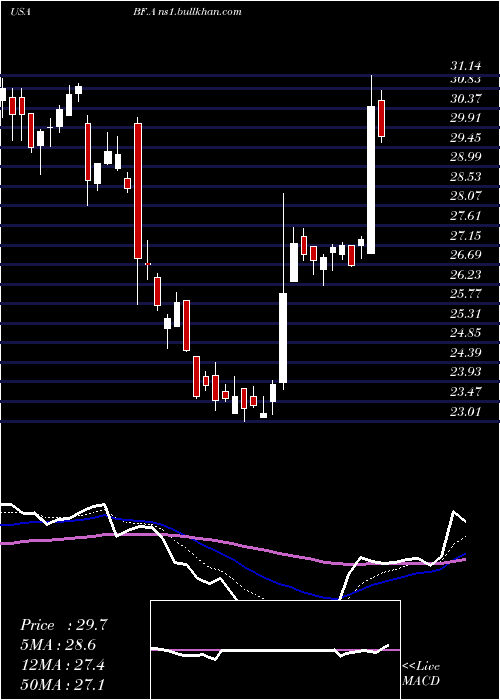Click the USA label at top left

click(20, 12)
